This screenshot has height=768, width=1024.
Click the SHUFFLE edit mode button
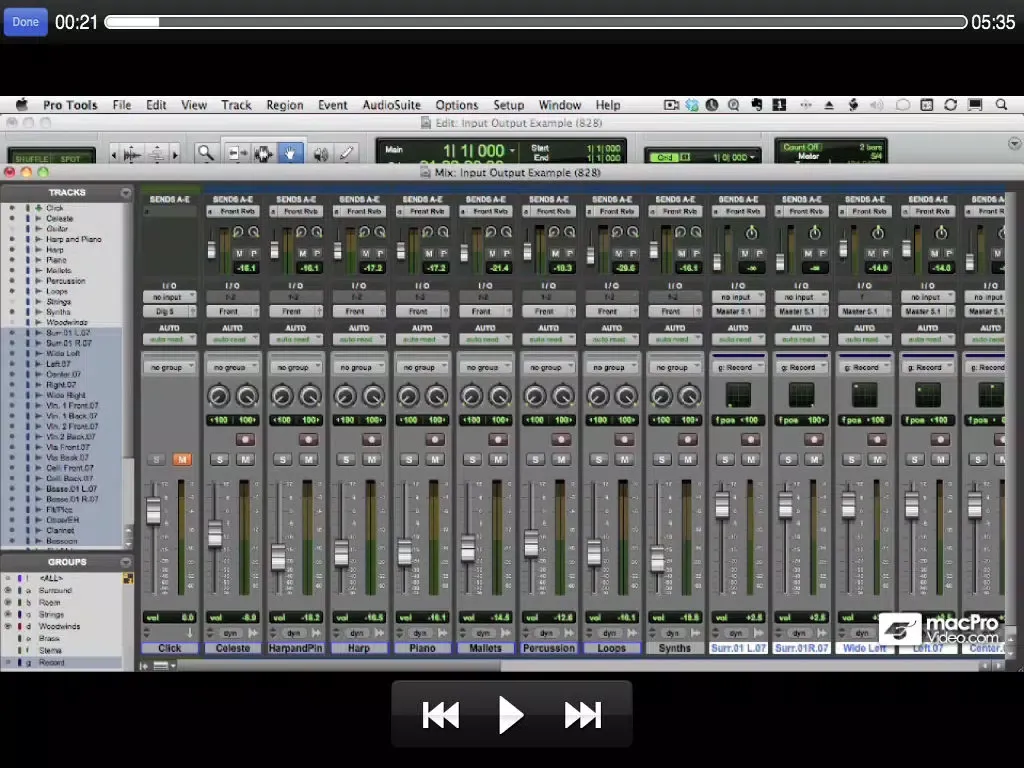[x=31, y=159]
